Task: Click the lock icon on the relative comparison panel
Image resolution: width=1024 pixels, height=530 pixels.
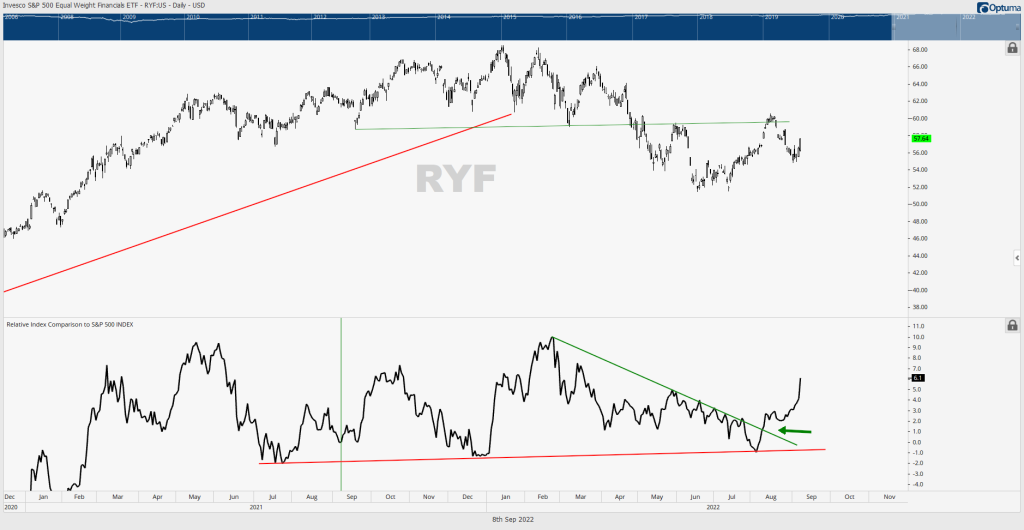Action: [x=1012, y=325]
